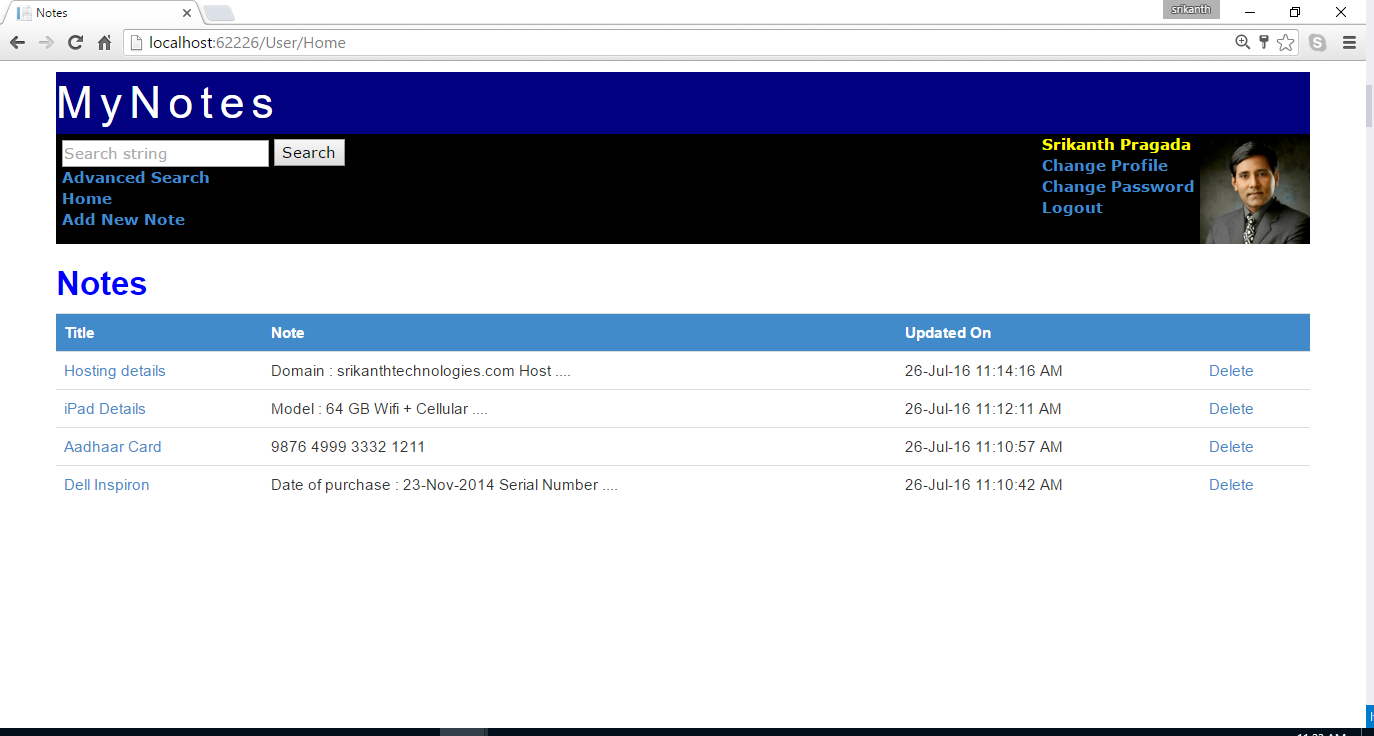Click the timestamp 26-Jul-16 11:14:16 AM
The image size is (1374, 736).
[984, 371]
